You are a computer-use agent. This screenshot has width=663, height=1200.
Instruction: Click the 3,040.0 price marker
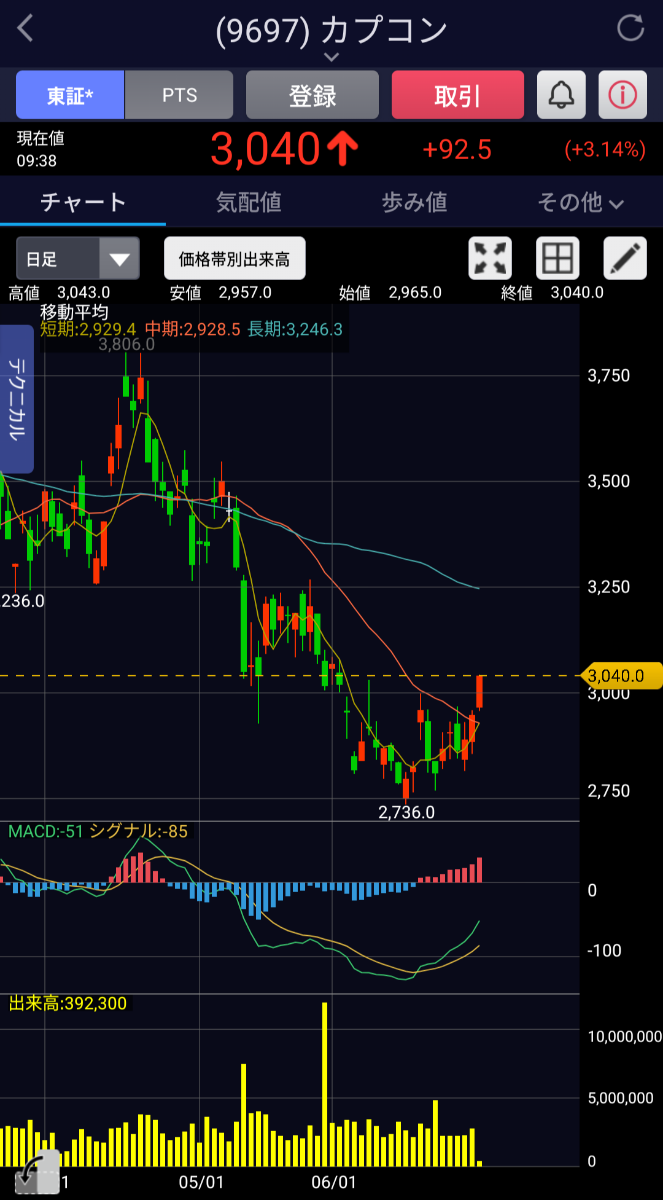coord(621,676)
